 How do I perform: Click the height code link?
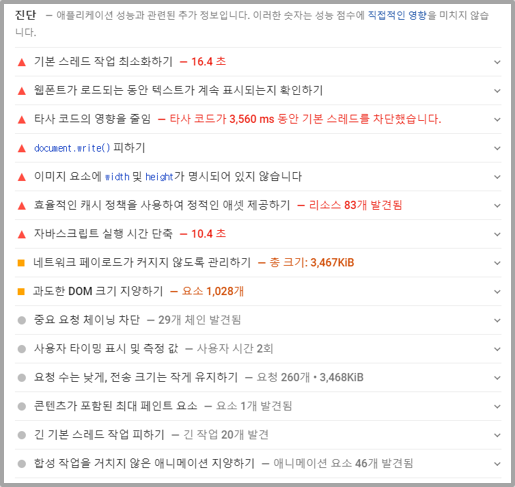point(159,176)
